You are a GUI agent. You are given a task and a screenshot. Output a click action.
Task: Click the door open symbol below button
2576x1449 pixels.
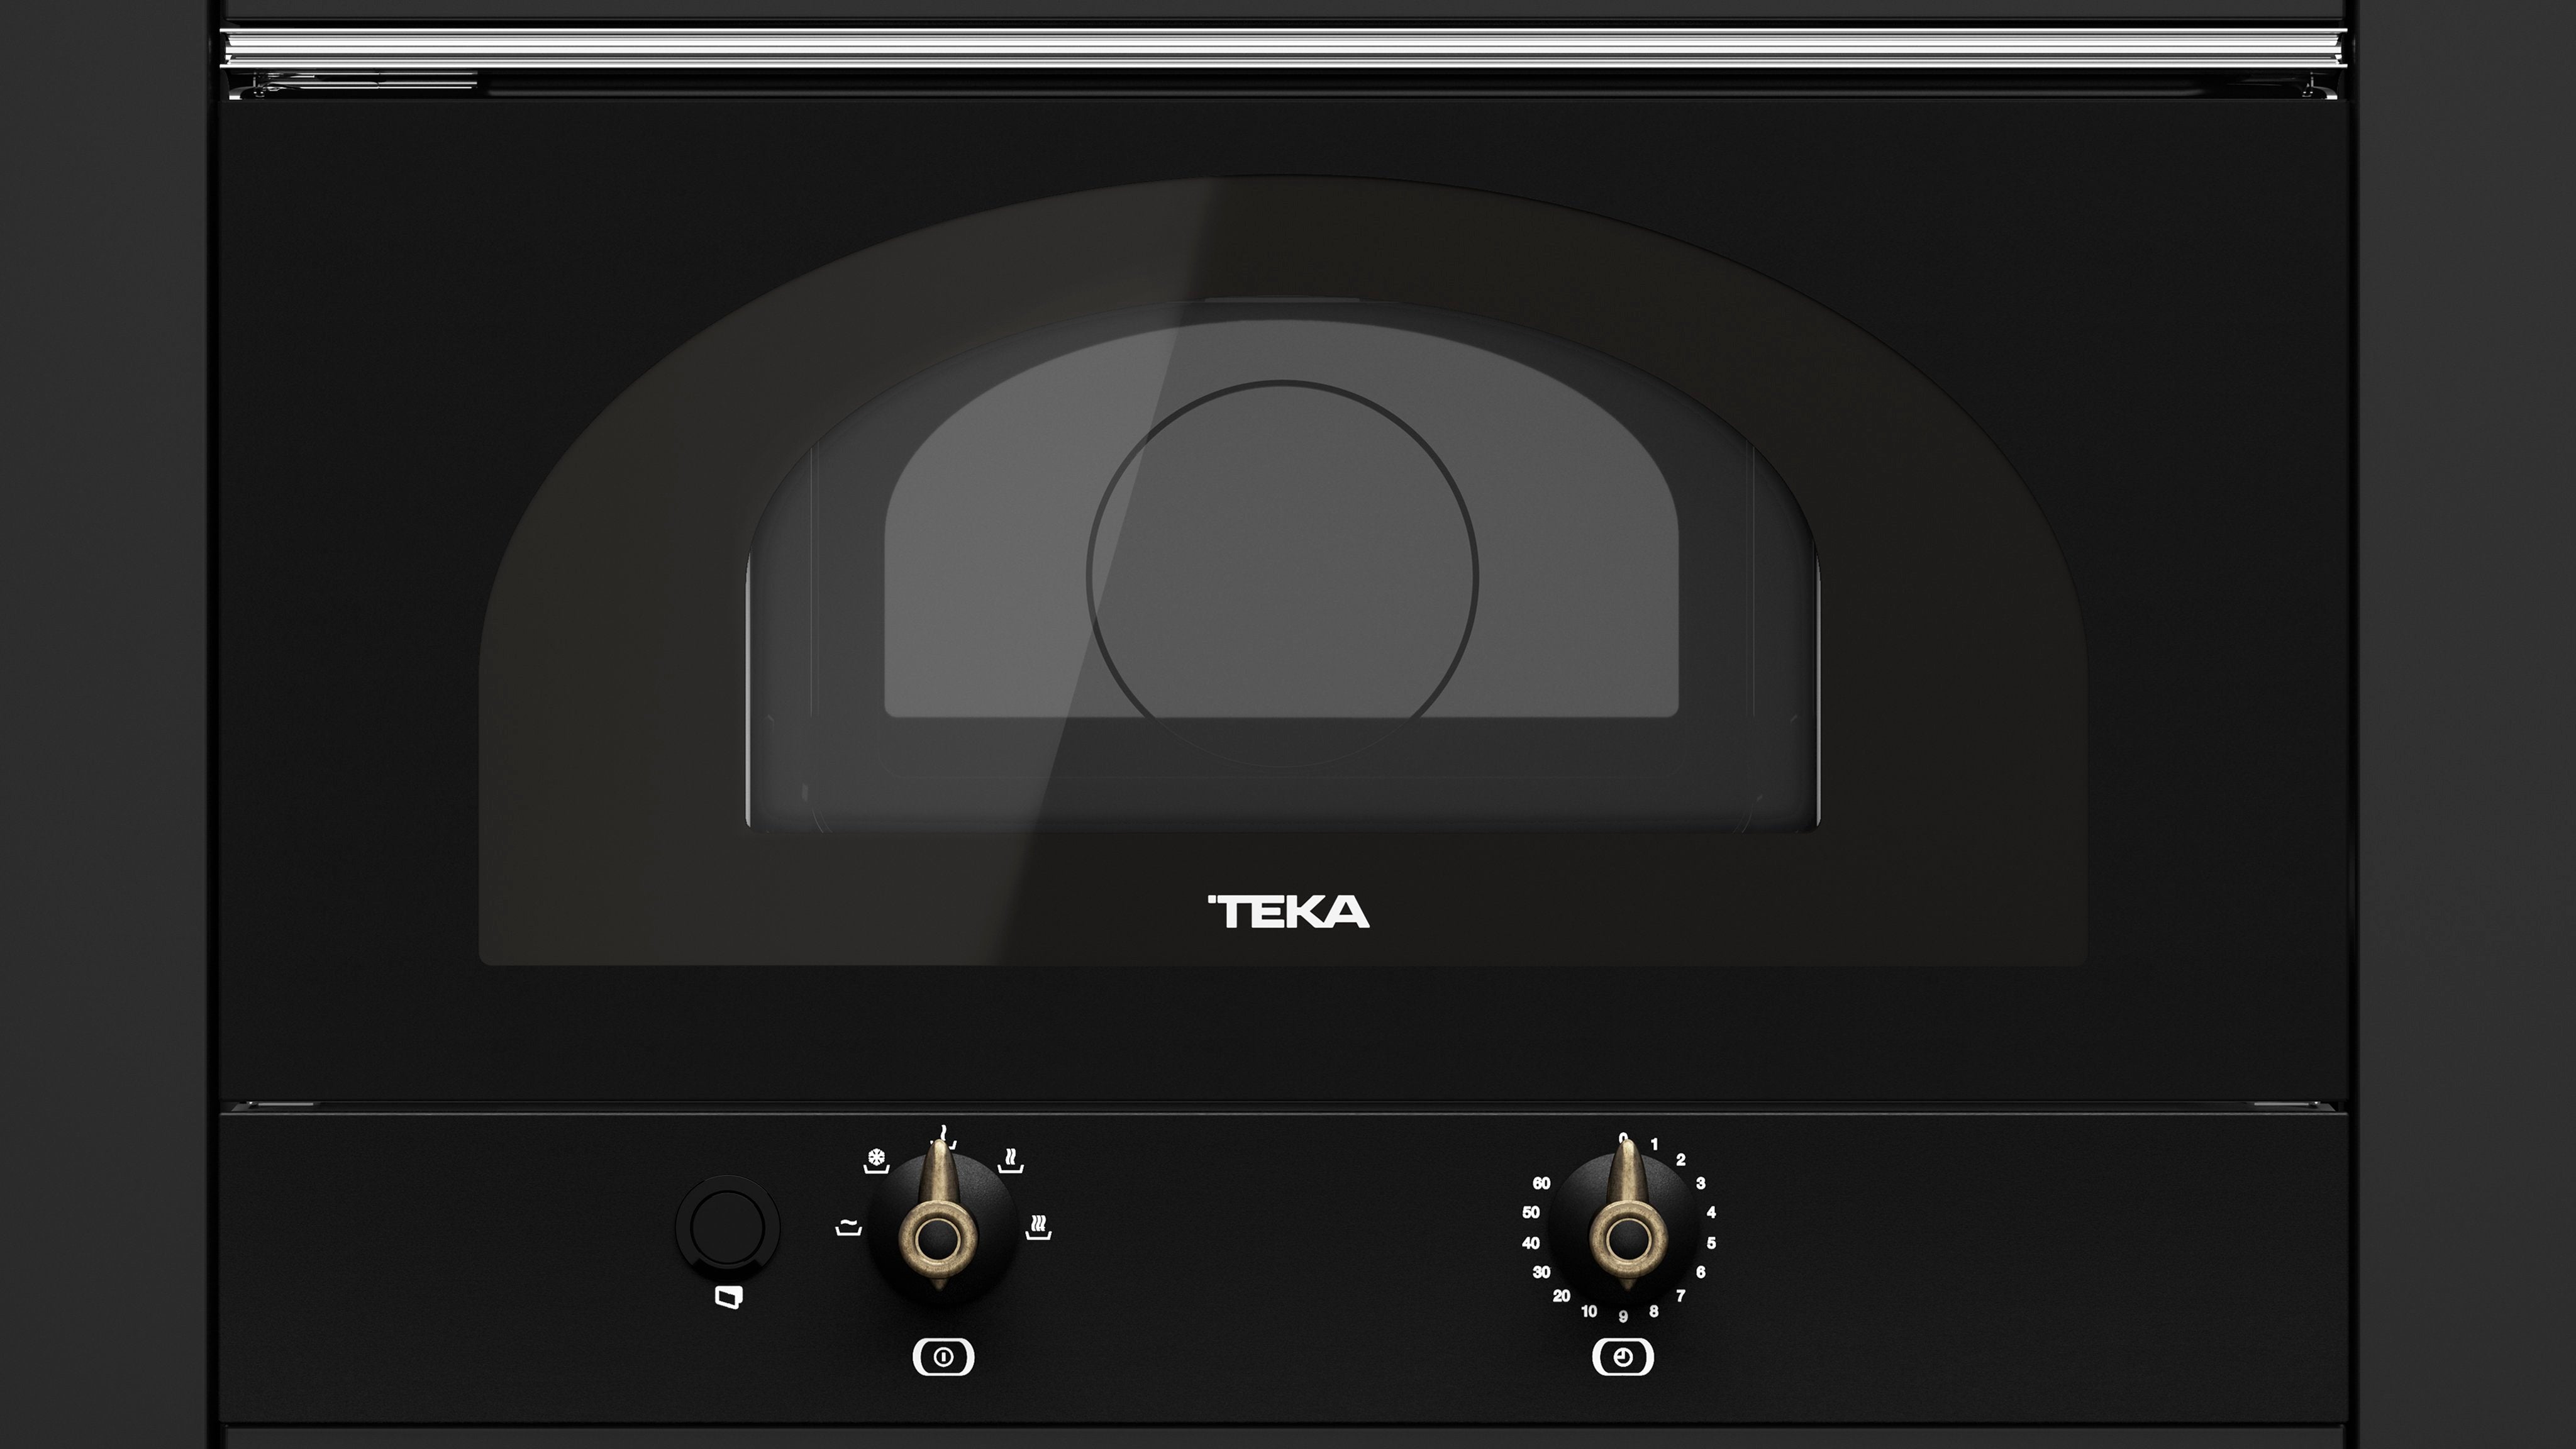coord(729,1298)
